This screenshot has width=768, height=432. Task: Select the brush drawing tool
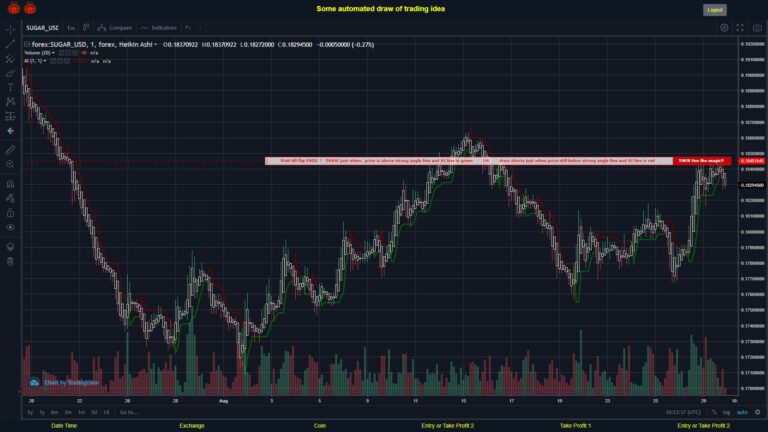(x=10, y=73)
